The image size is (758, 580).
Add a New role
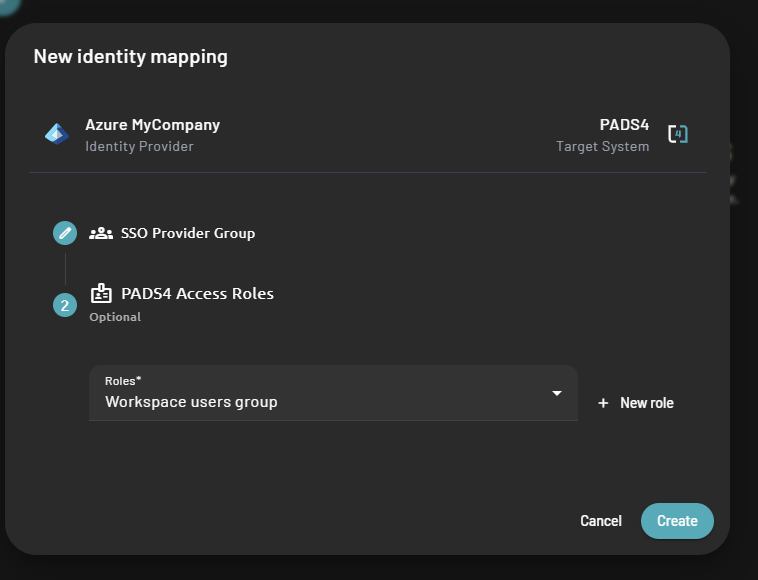coord(636,403)
